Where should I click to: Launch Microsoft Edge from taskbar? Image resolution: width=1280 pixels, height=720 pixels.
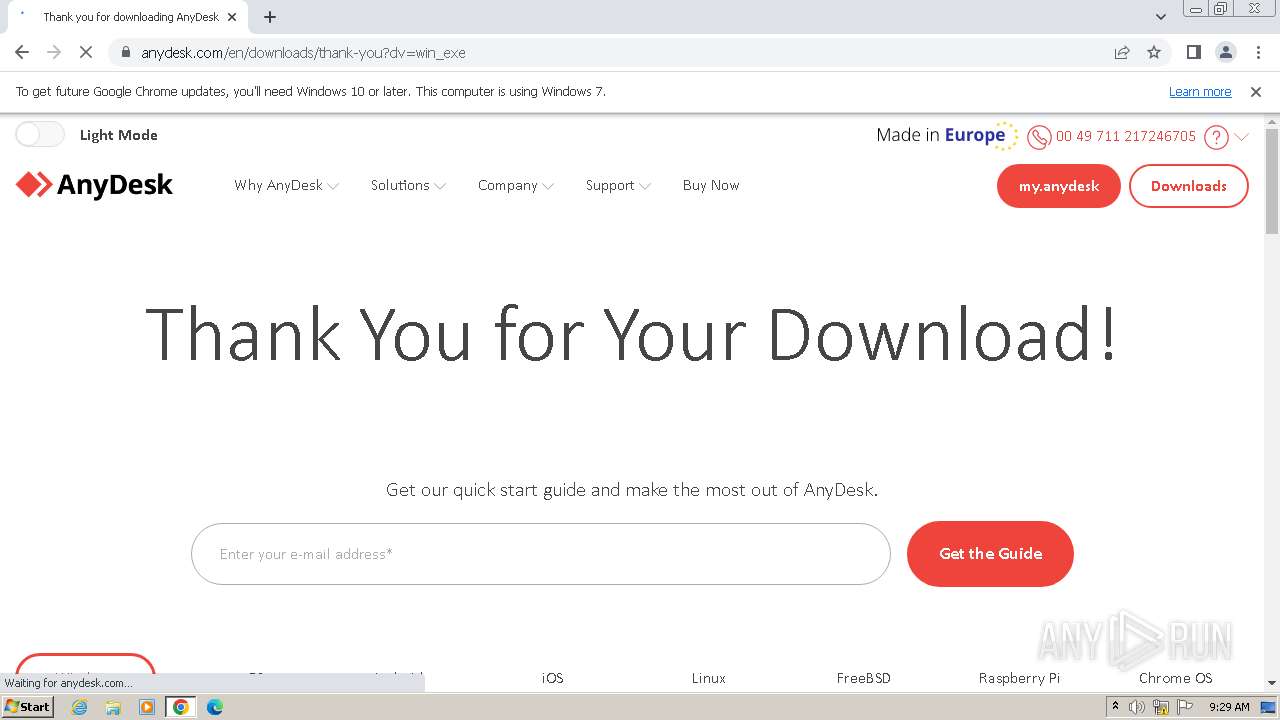click(x=214, y=707)
